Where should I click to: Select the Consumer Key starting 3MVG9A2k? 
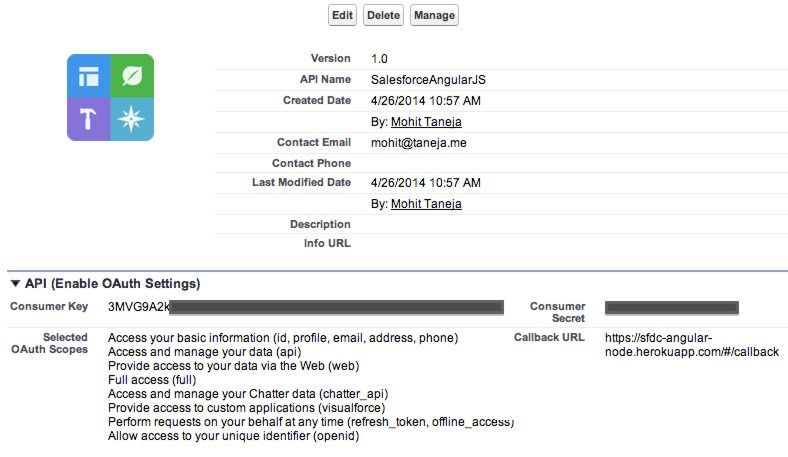(306, 307)
